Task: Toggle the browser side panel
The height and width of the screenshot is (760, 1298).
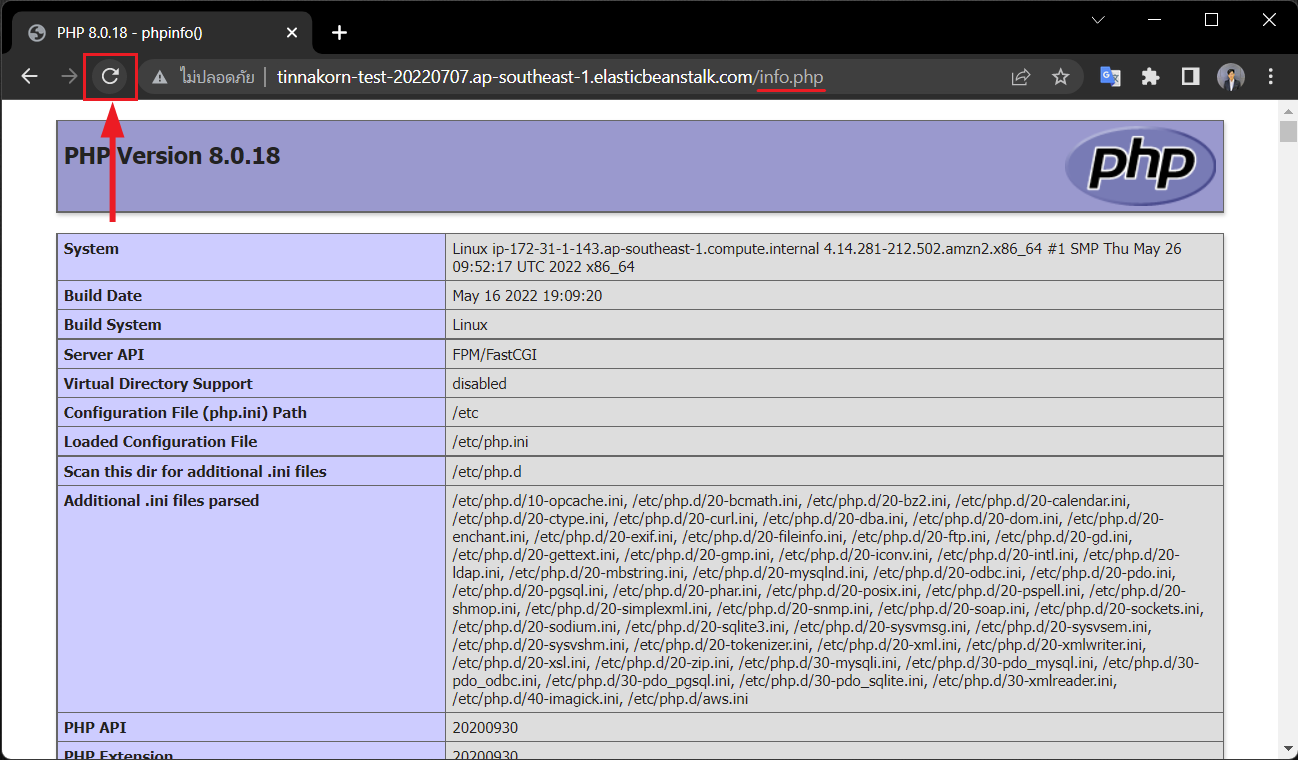Action: [x=1190, y=77]
